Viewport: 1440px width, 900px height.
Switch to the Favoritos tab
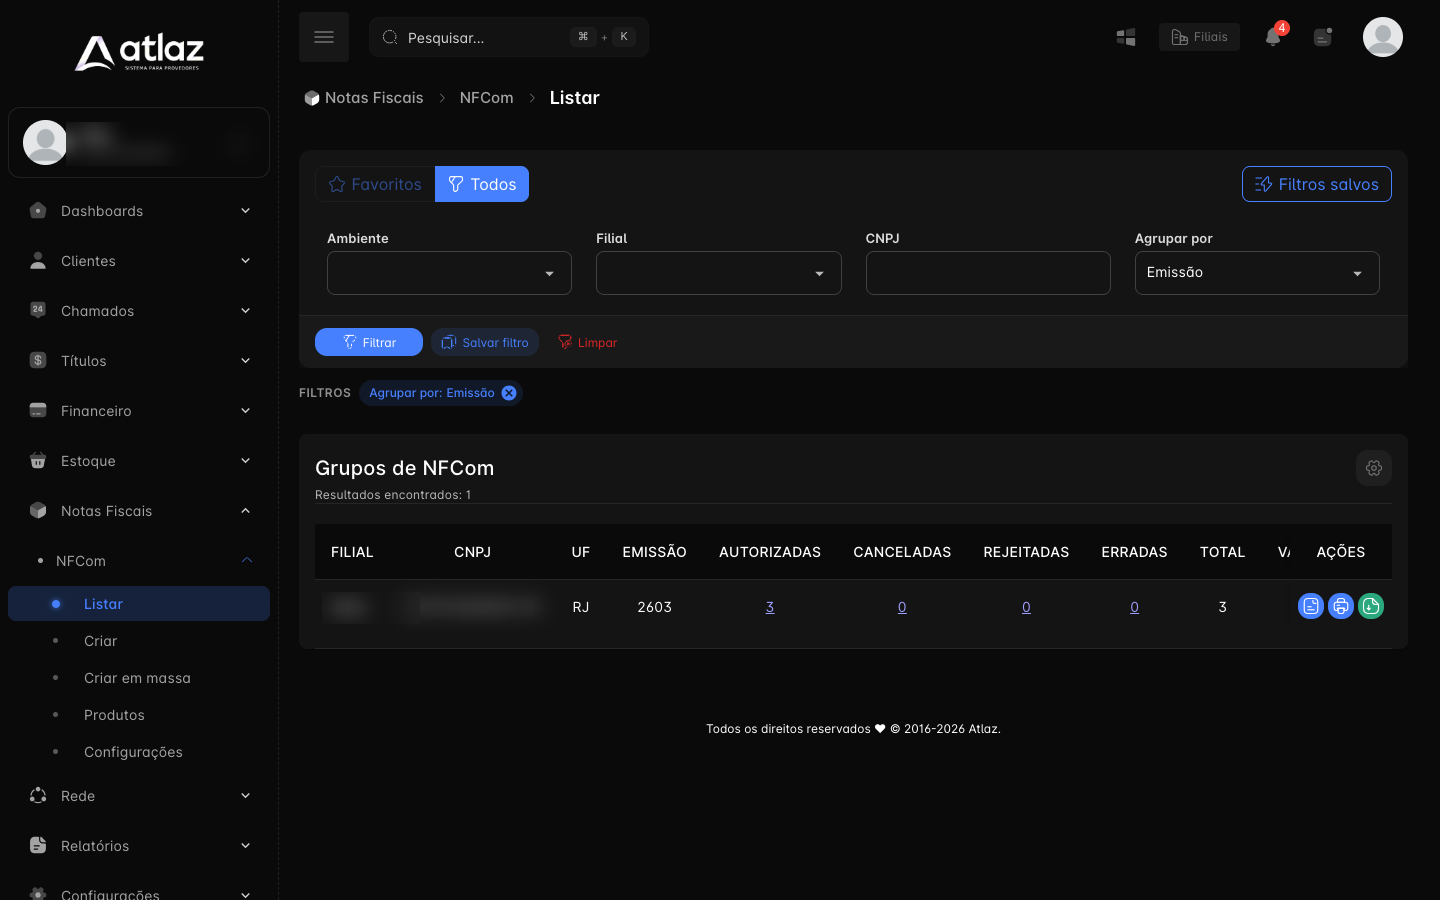tap(375, 184)
